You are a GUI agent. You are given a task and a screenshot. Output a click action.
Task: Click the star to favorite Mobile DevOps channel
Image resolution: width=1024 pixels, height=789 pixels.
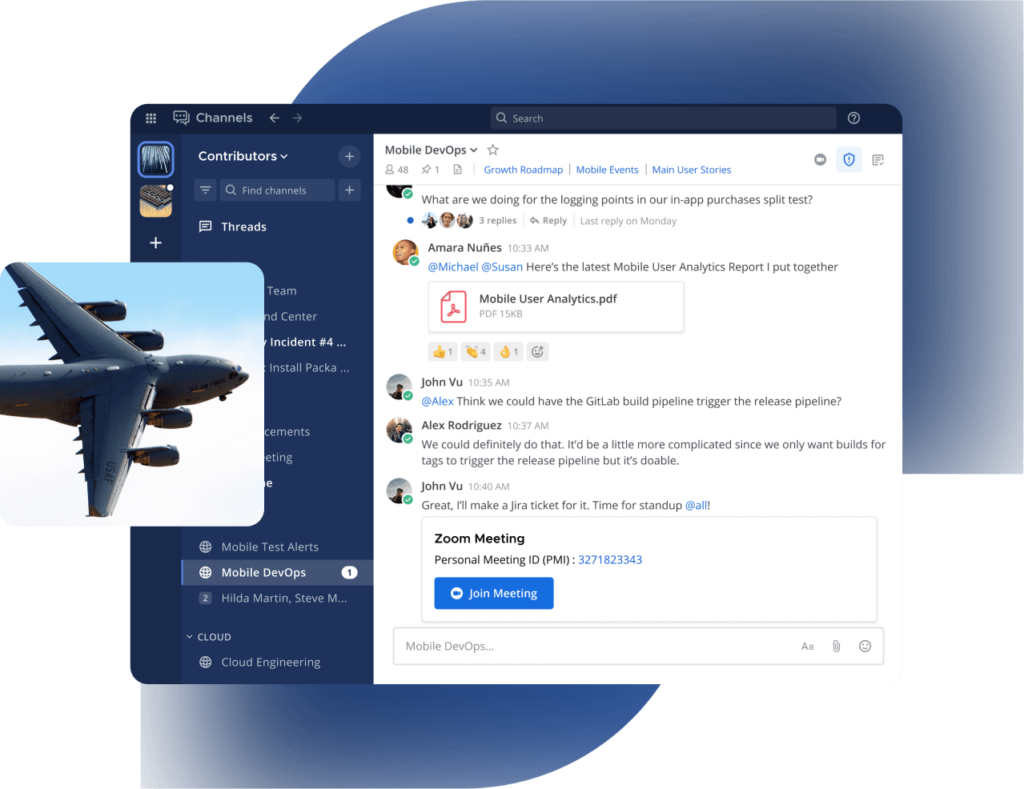pyautogui.click(x=492, y=148)
